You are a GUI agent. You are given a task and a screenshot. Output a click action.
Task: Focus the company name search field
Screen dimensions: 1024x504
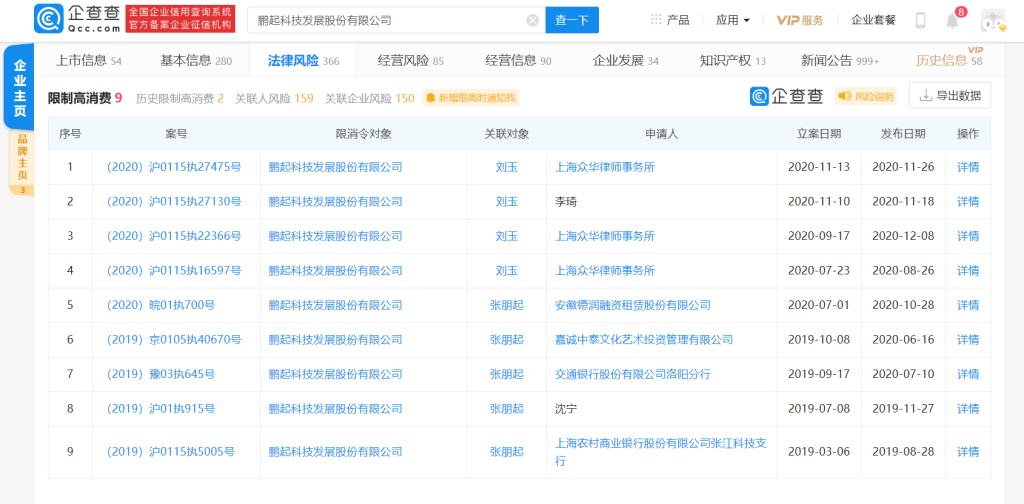tap(391, 20)
